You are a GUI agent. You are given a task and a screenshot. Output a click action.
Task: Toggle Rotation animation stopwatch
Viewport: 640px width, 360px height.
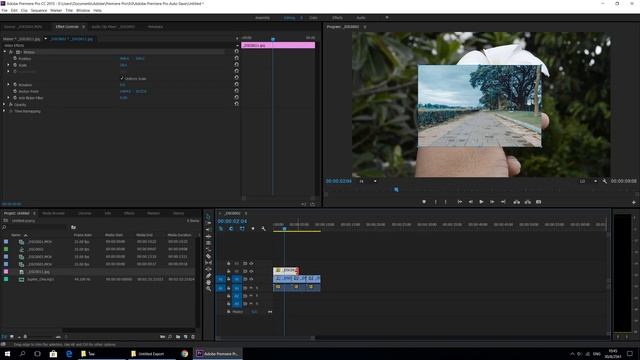(x=15, y=84)
